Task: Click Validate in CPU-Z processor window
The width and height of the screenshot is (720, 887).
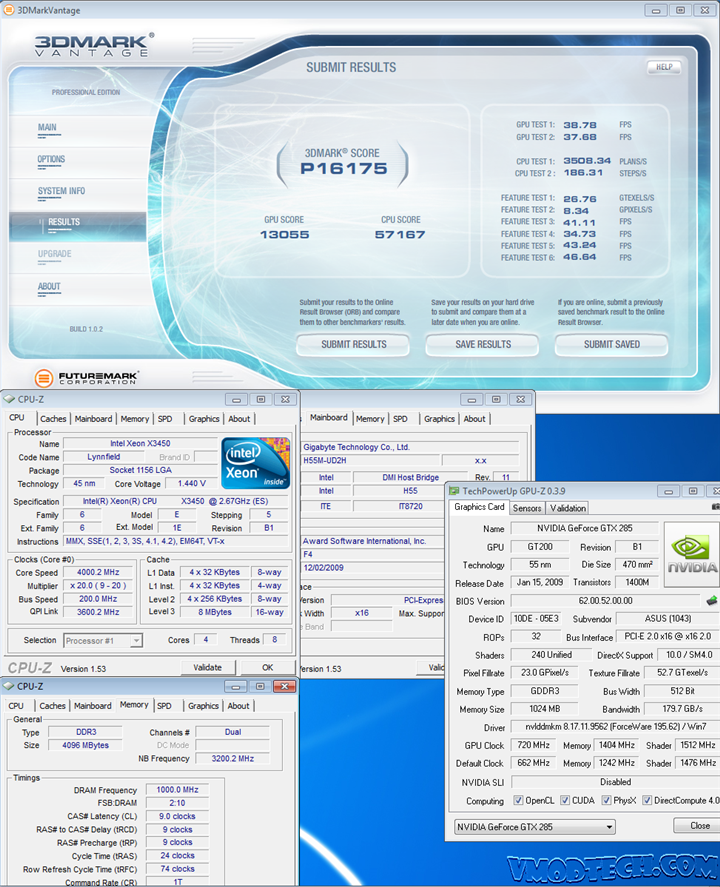Action: point(208,668)
